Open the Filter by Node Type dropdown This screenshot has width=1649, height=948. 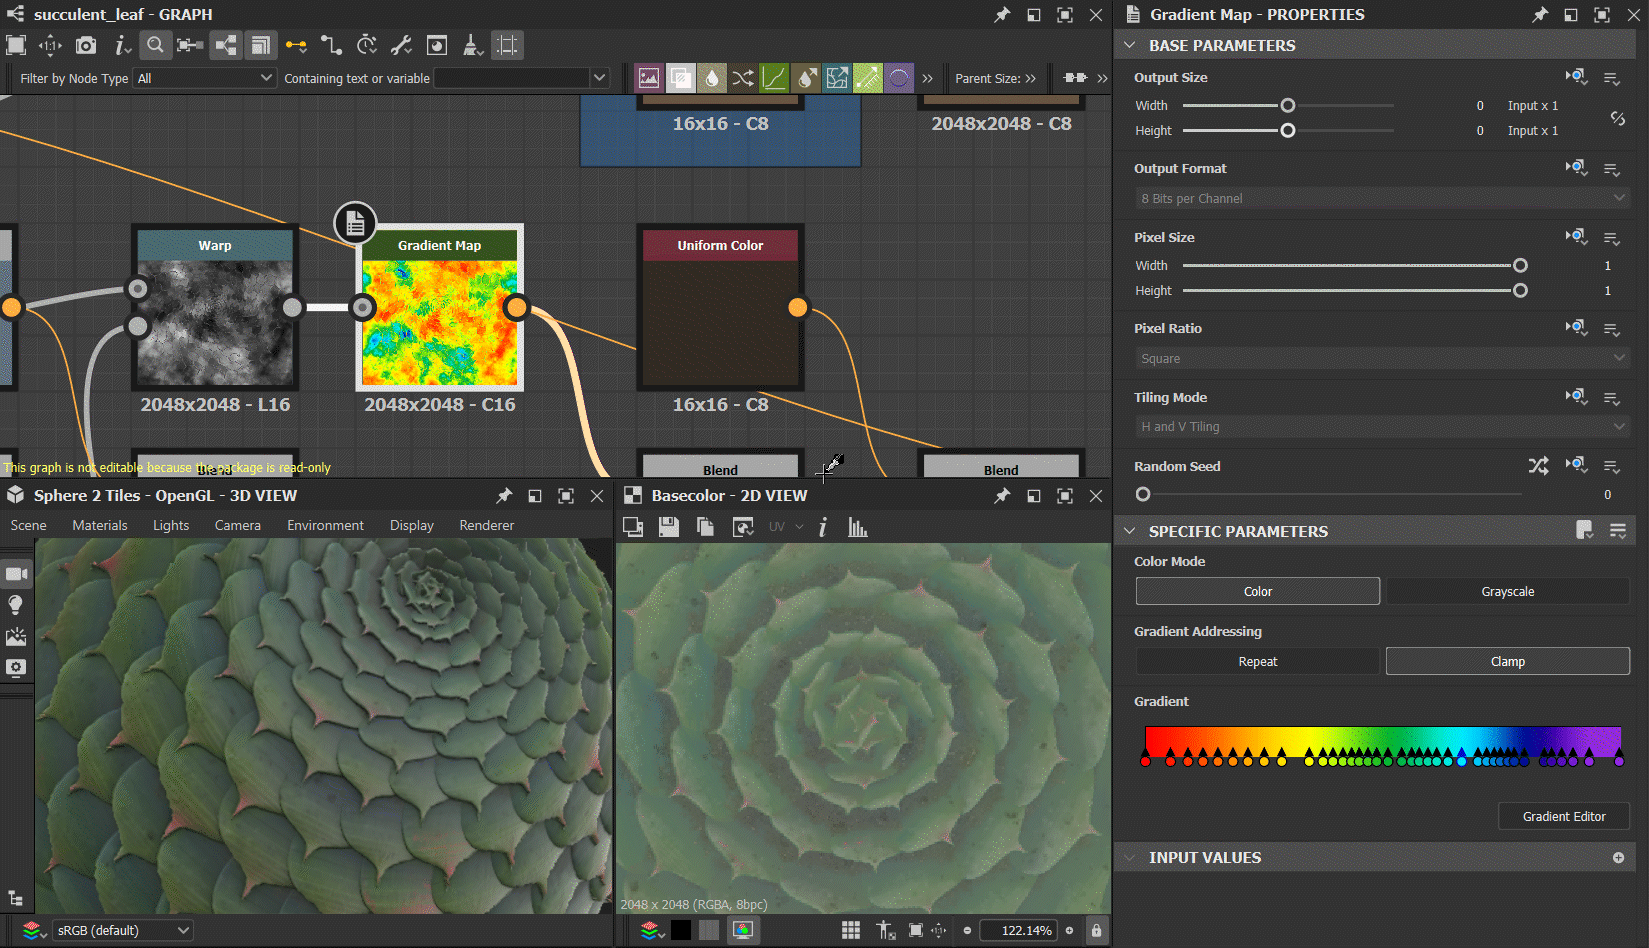tap(205, 78)
